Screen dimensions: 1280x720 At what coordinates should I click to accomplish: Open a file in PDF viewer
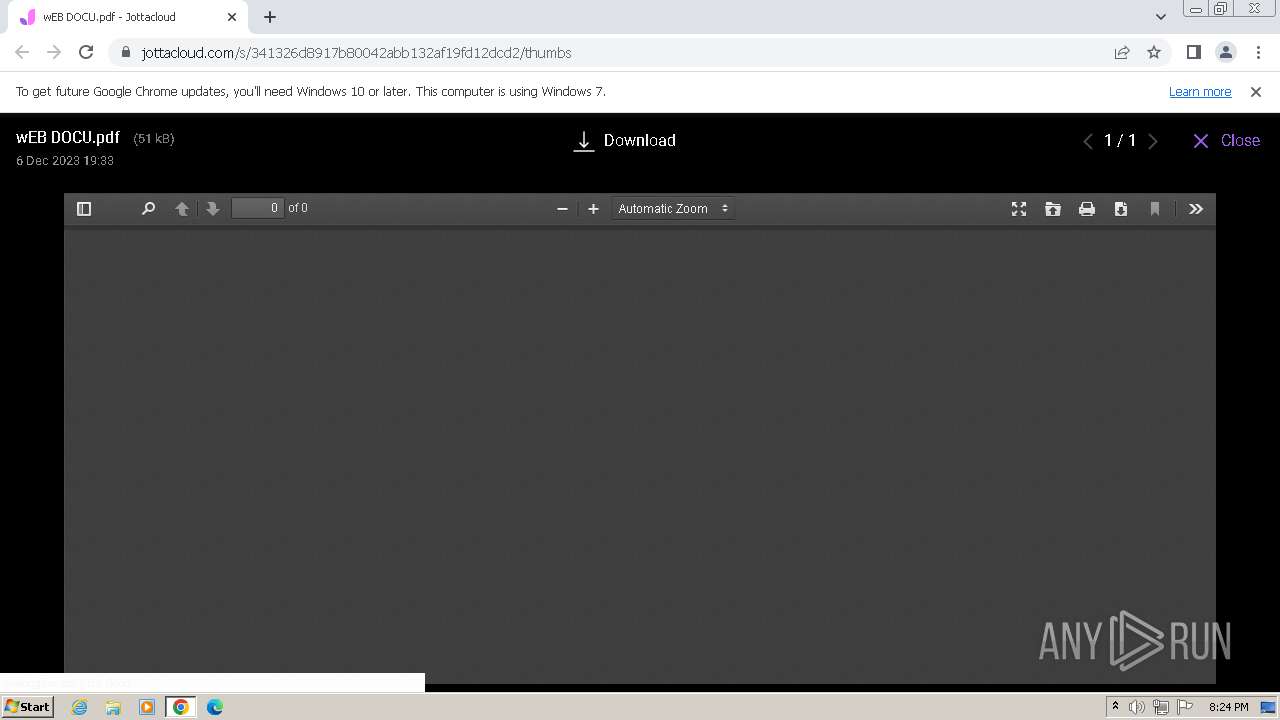point(1053,208)
